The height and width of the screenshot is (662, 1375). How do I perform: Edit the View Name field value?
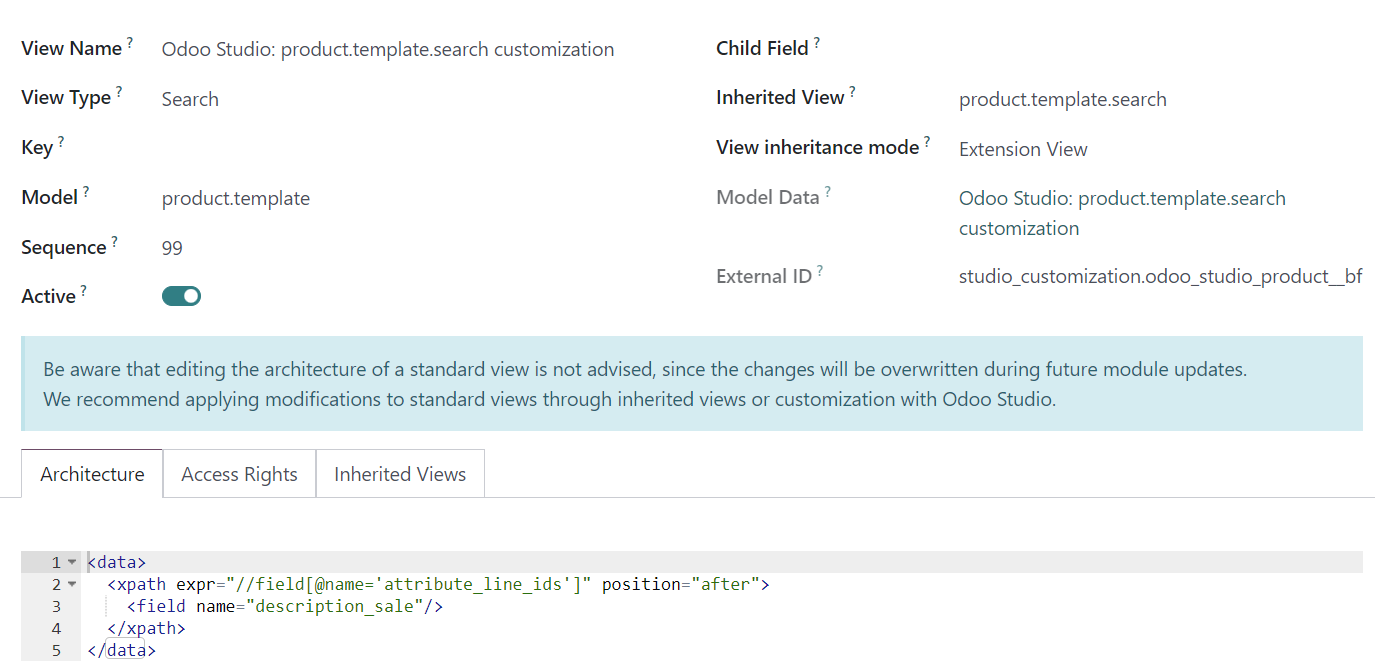click(388, 49)
